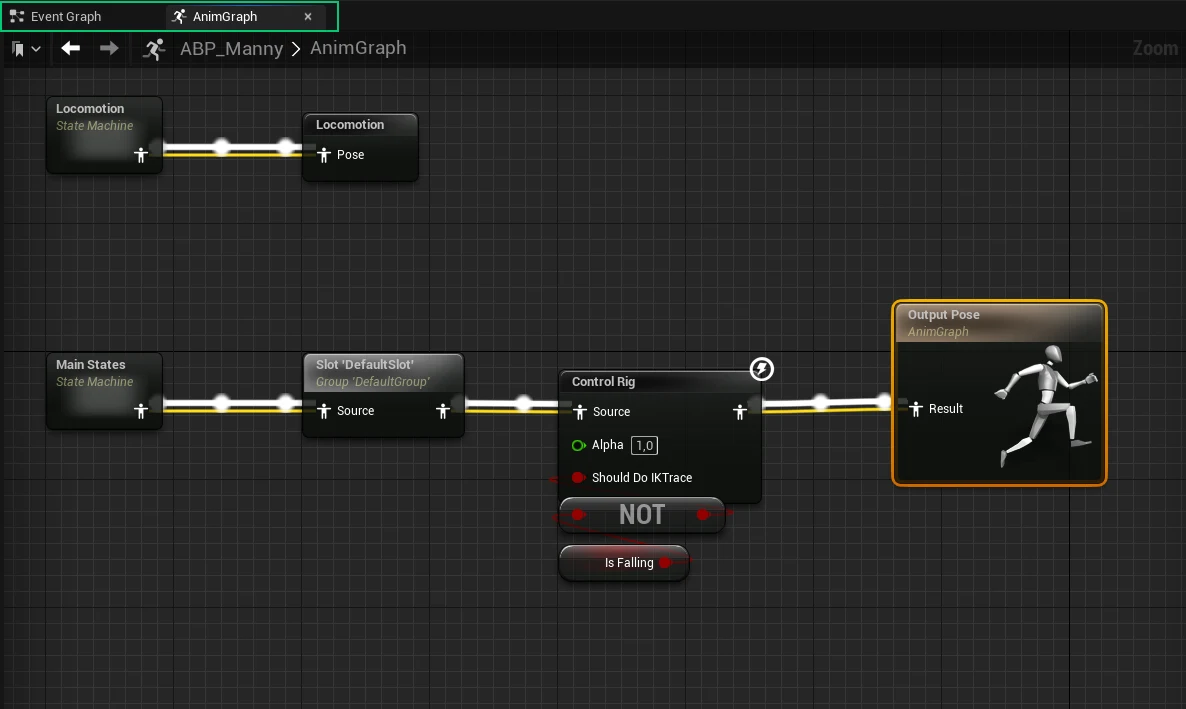Screen dimensions: 1186x709
Task: Toggle the fast path lightning icon on Control Rig
Action: pos(761,369)
